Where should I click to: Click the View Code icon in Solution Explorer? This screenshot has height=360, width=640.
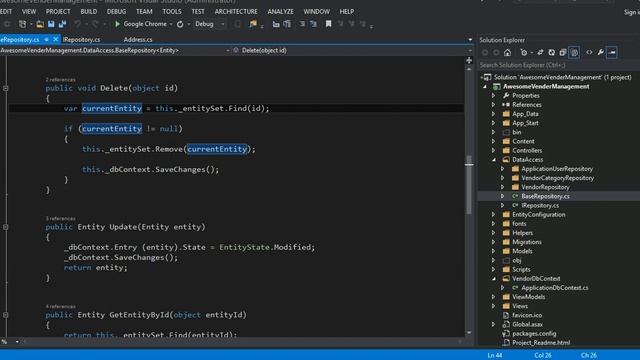(x=589, y=52)
